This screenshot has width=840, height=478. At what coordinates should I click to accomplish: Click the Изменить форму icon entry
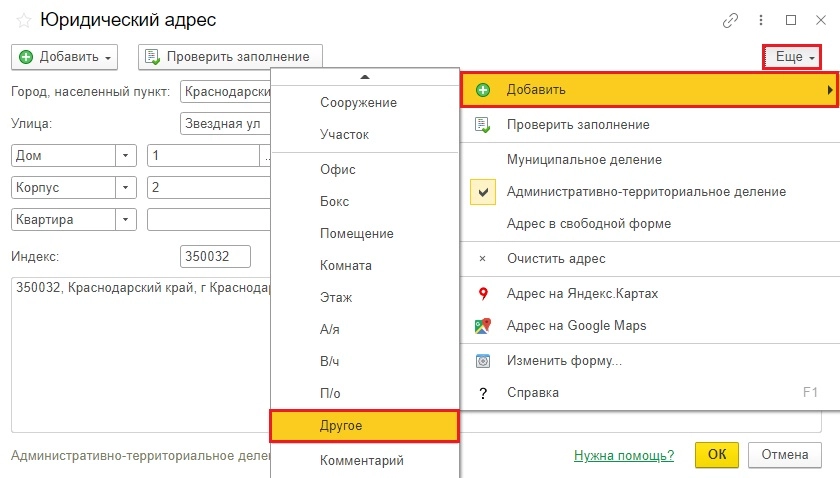[483, 361]
